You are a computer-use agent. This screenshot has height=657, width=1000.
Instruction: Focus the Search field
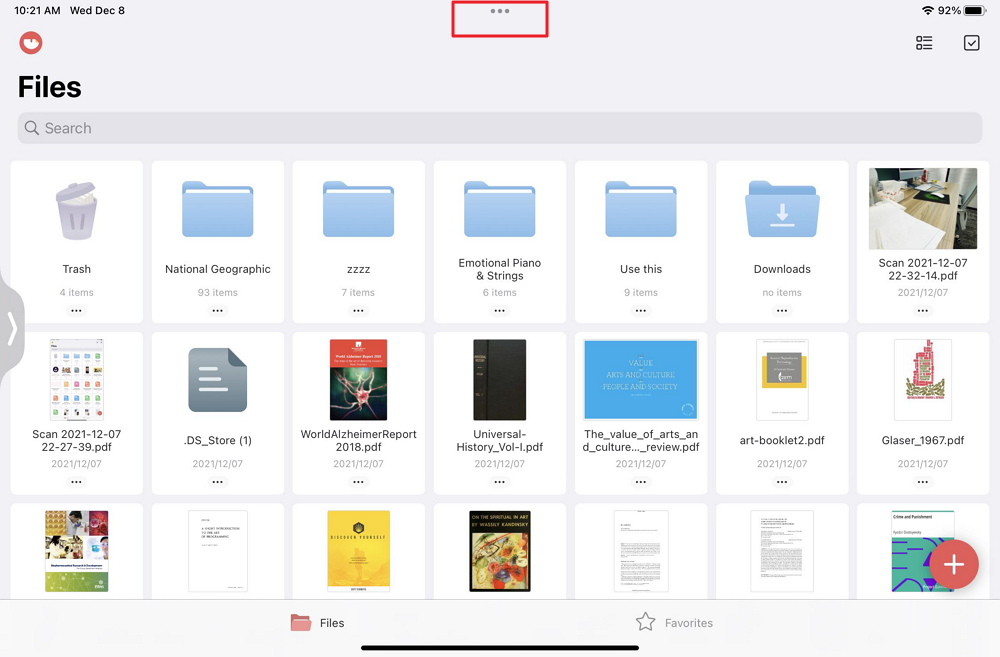click(x=500, y=128)
